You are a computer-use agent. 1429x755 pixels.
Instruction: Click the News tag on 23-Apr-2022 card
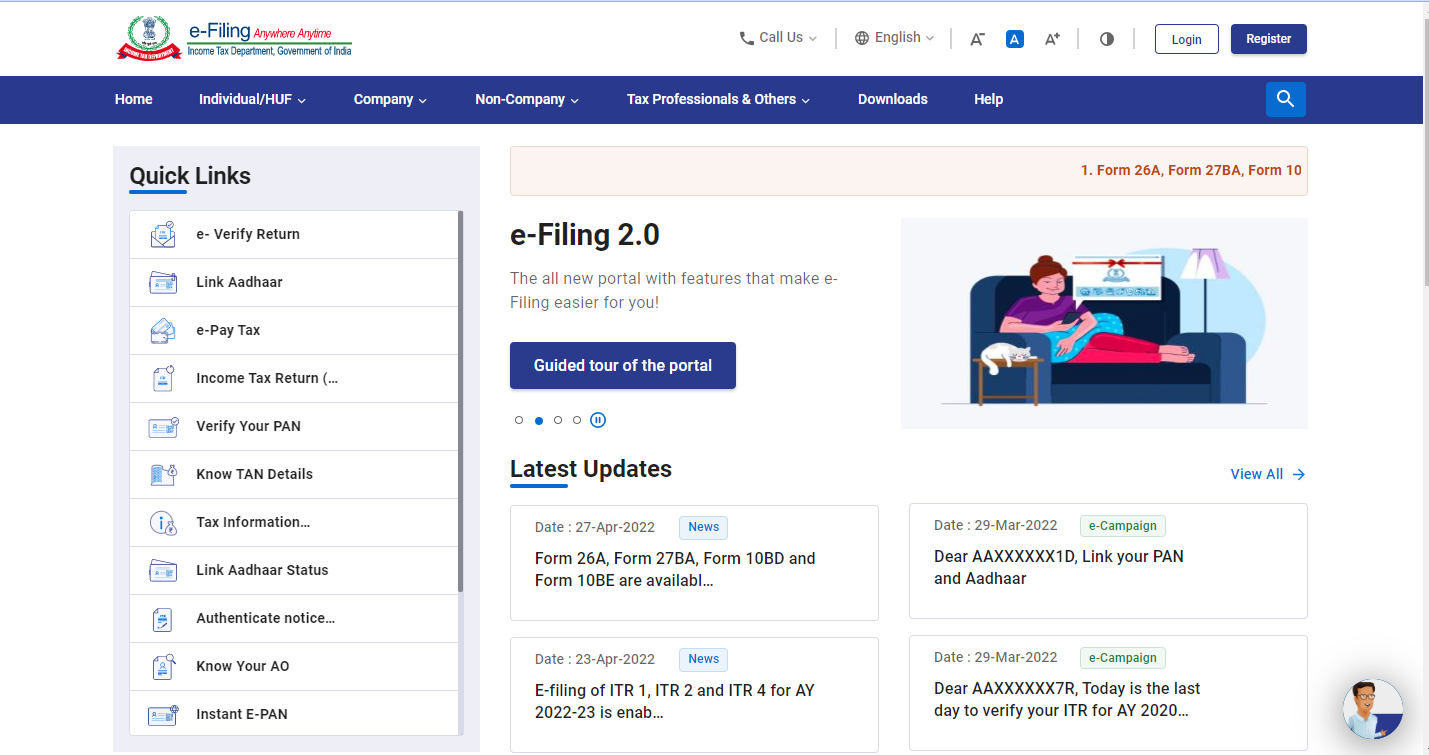[704, 659]
